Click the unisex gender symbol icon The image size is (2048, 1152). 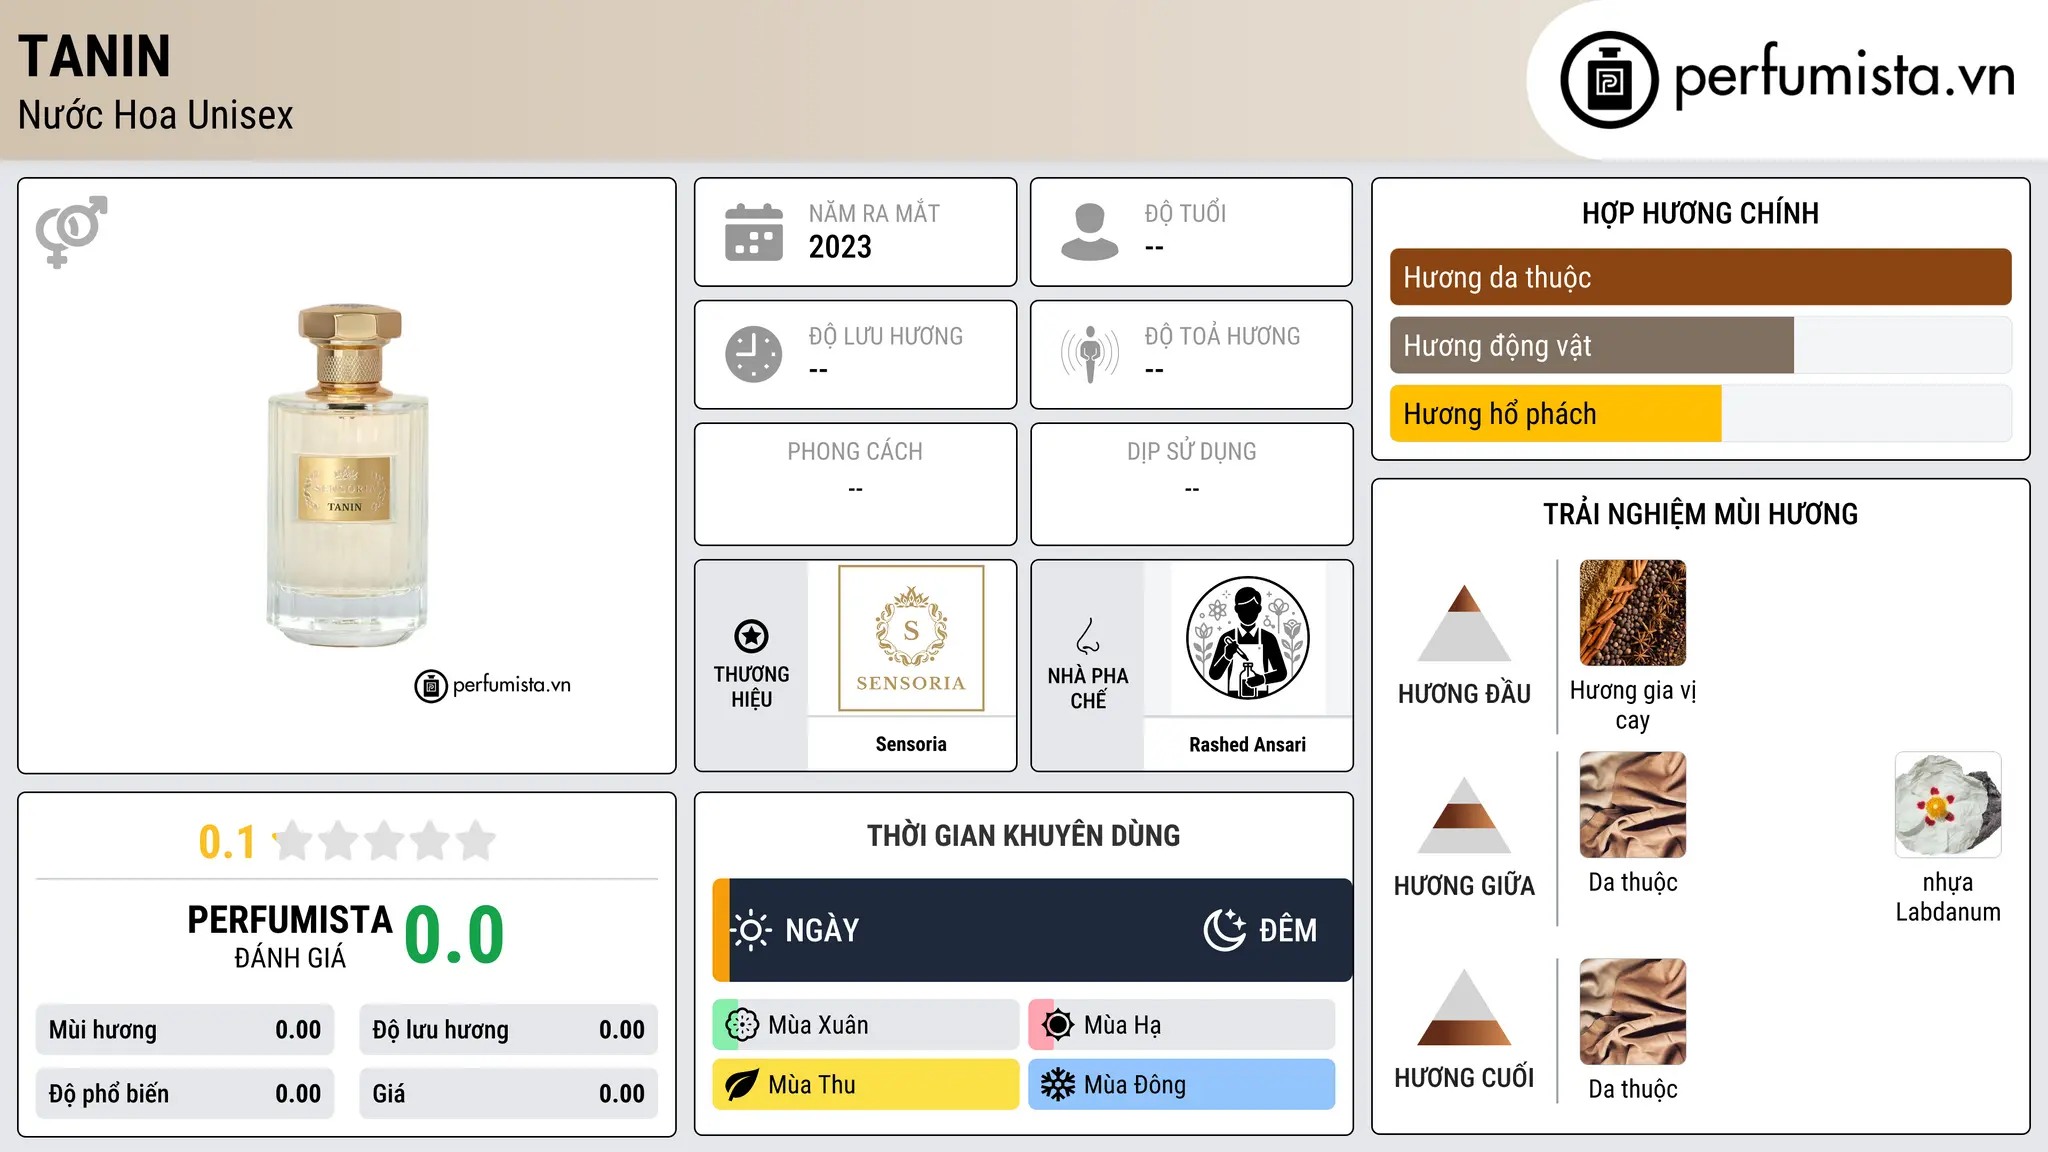point(71,231)
